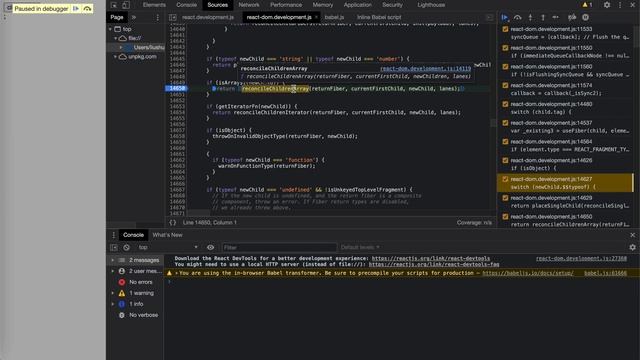Uncheck breakpoint react-dom.development.js:11550
640x360 pixels.
pyautogui.click(x=505, y=48)
